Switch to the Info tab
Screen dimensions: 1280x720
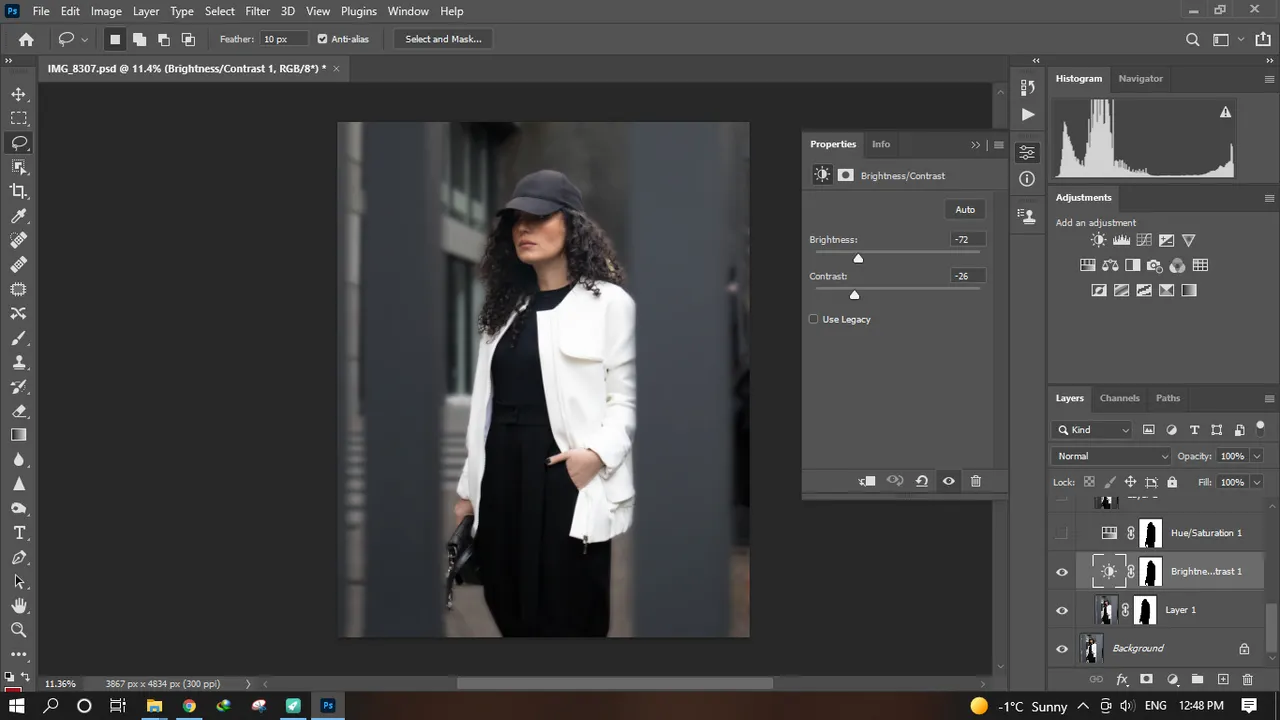click(x=881, y=144)
